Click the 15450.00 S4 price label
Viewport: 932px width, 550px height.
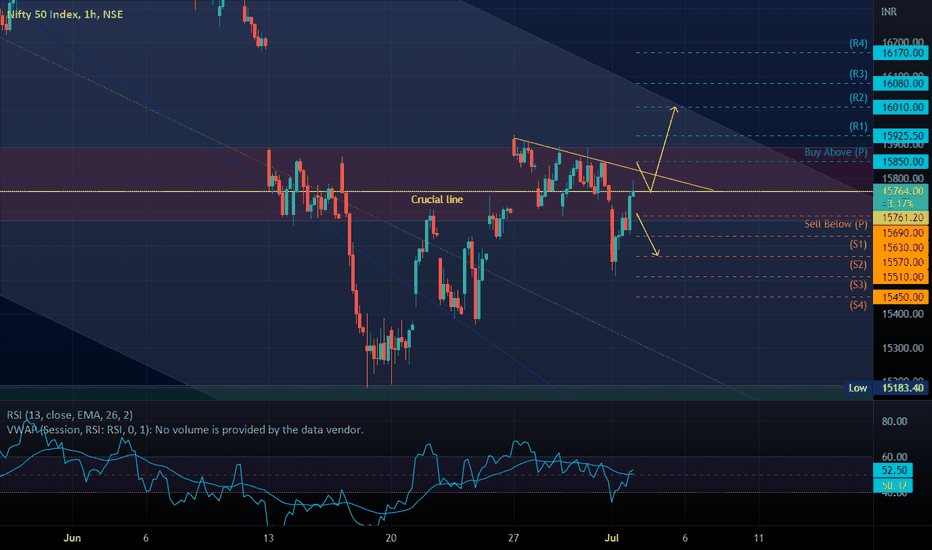(900, 297)
